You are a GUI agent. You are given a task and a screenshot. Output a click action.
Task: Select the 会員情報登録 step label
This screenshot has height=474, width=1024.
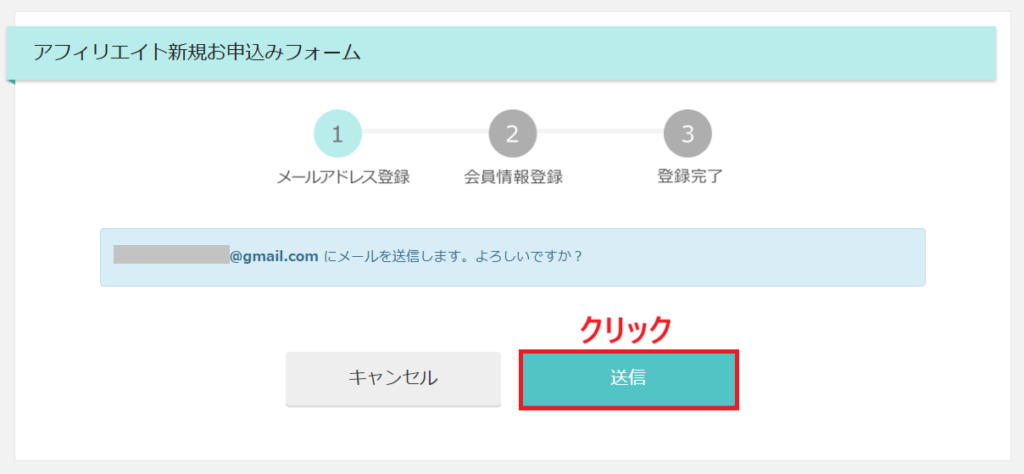coord(513,177)
